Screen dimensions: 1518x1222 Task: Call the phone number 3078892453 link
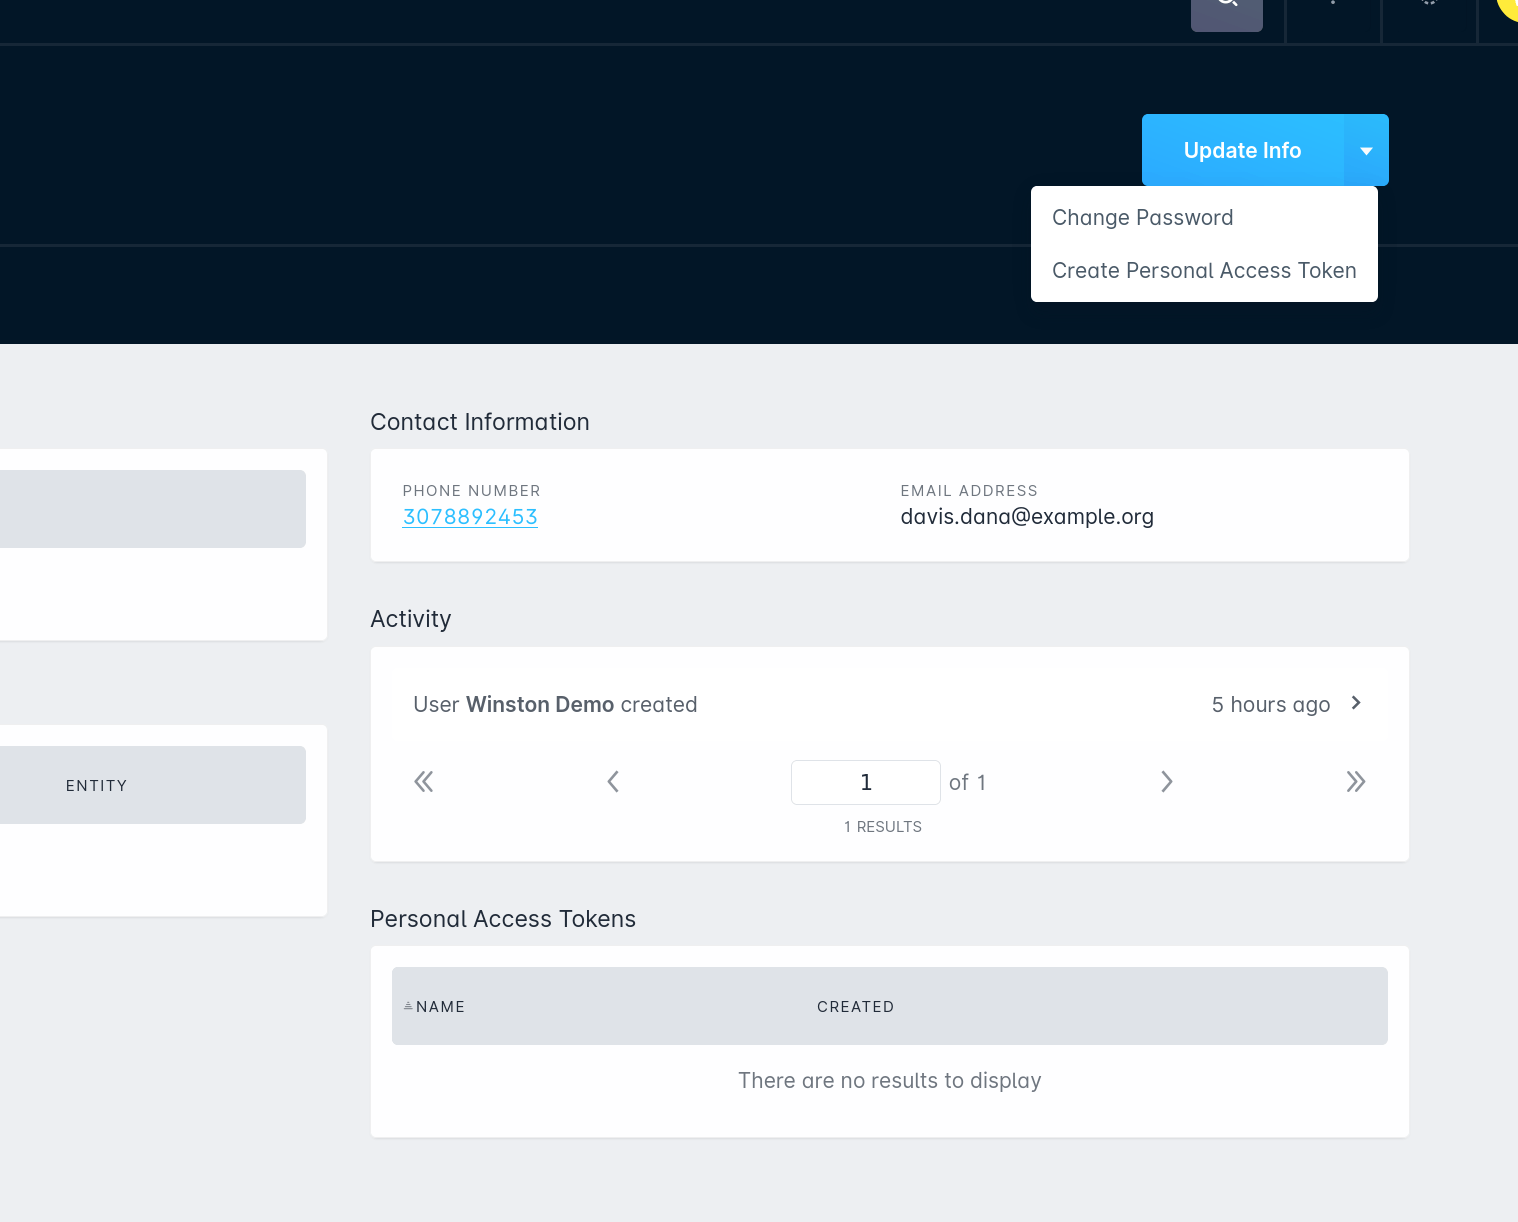click(x=470, y=517)
